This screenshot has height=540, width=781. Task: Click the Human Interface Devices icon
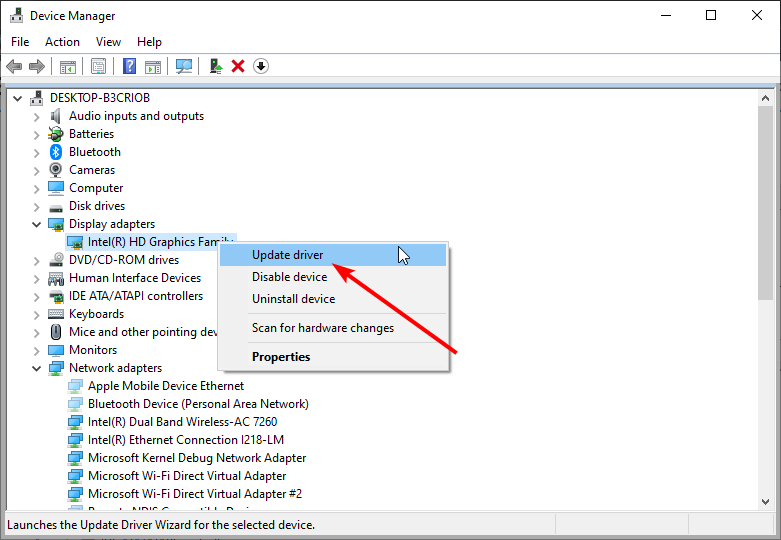56,278
